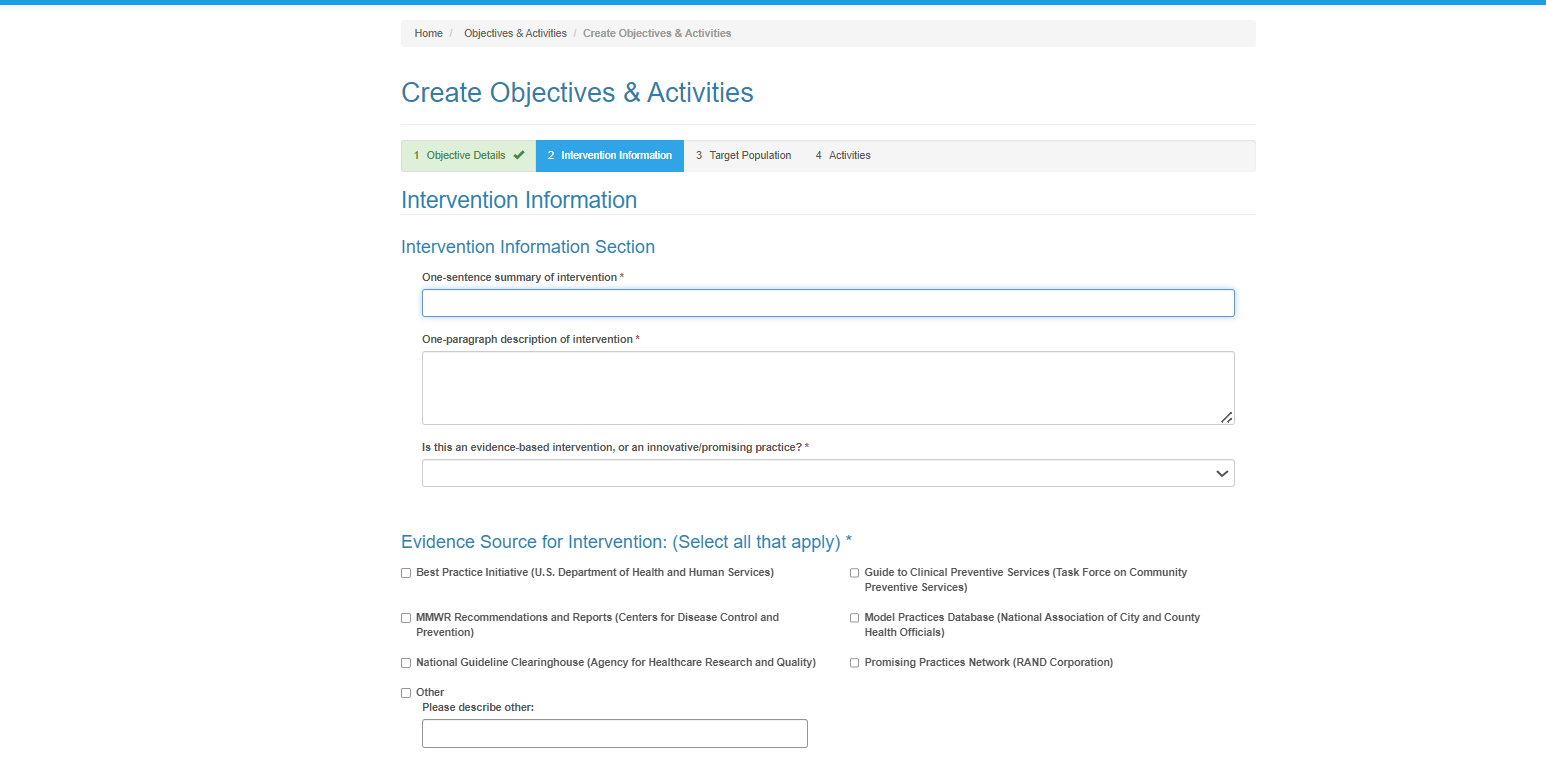Switch to the Target Population step
1546x776 pixels.
pyautogui.click(x=743, y=155)
